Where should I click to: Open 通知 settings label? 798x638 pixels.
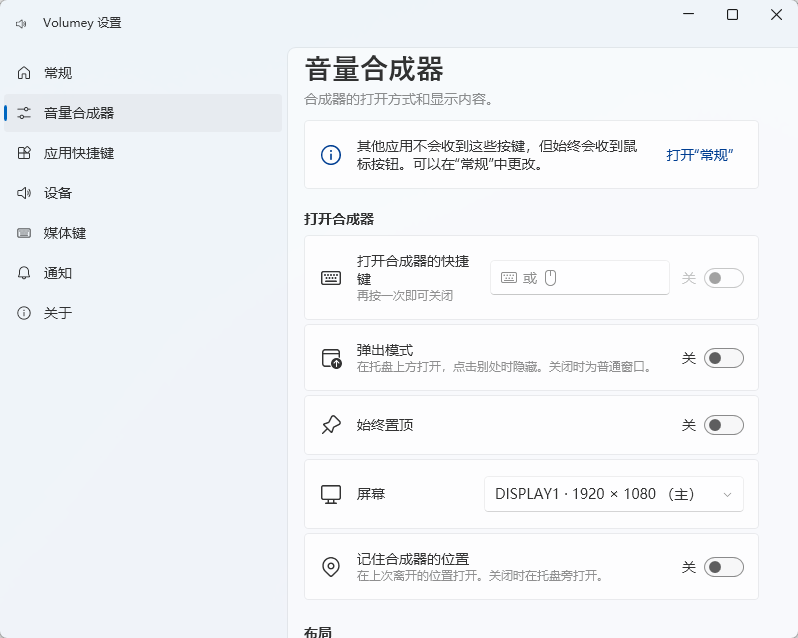coord(58,273)
